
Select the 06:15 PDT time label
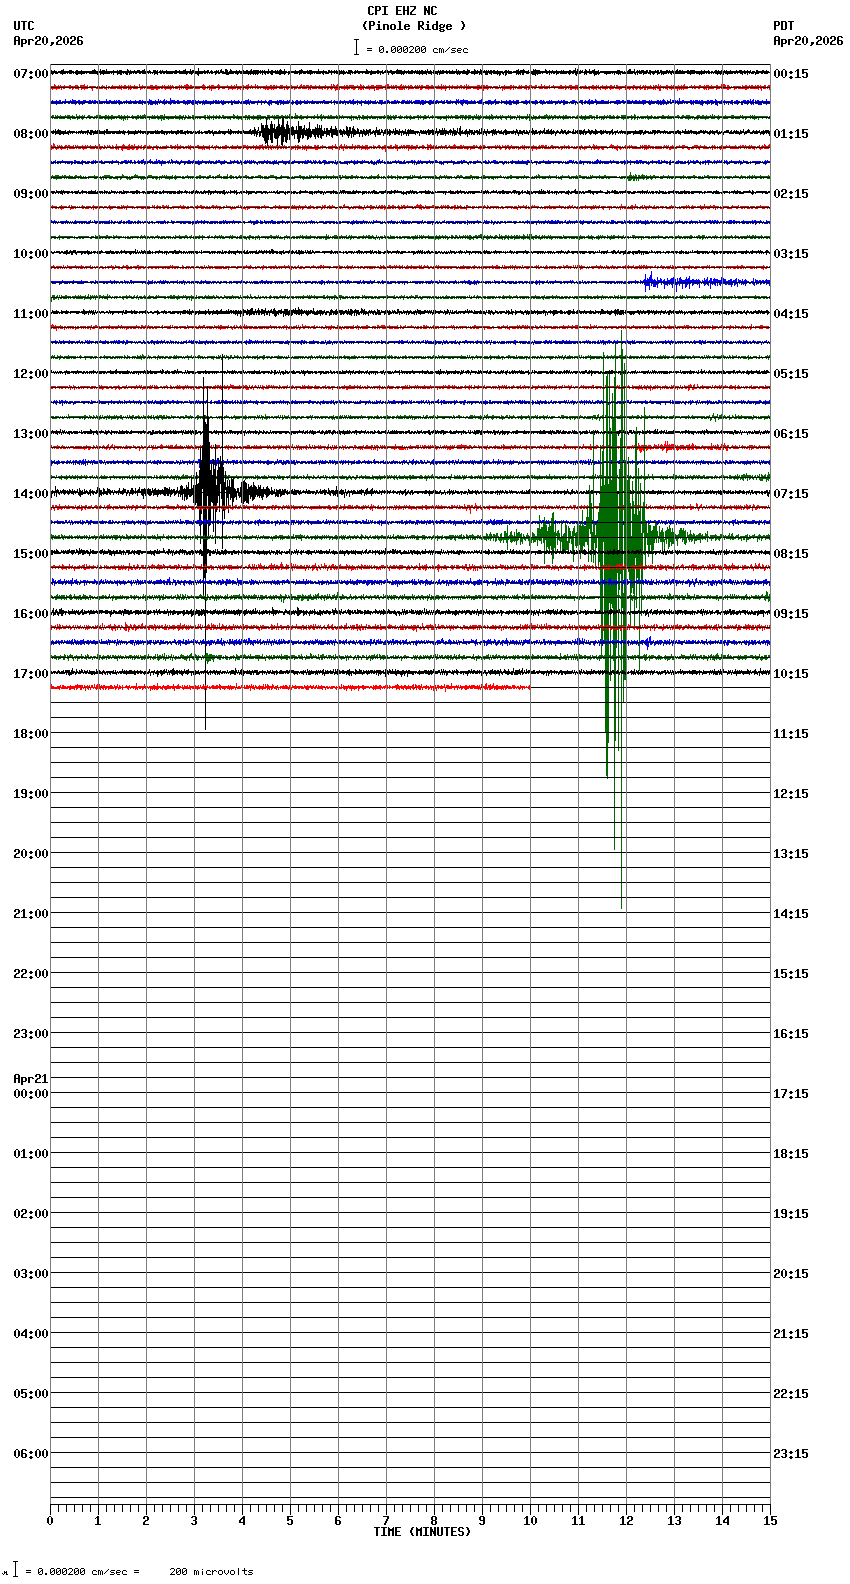click(791, 434)
